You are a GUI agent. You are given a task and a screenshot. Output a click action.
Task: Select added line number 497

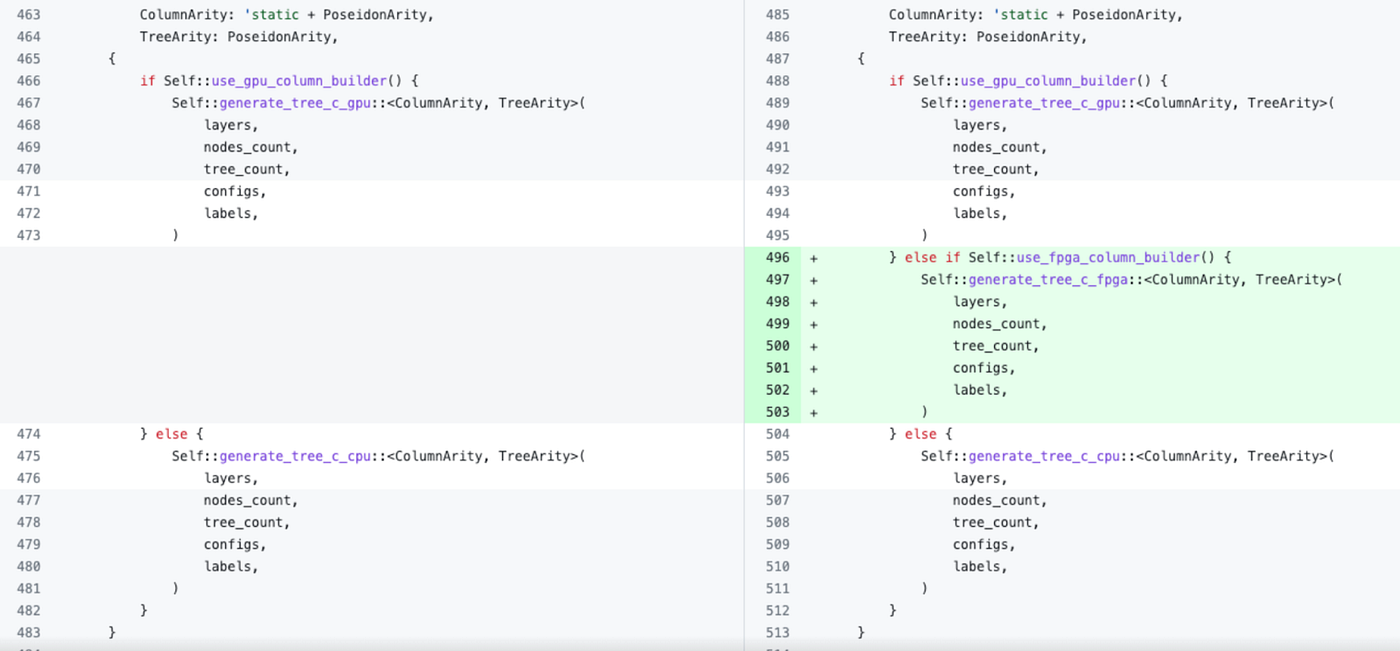tap(777, 279)
